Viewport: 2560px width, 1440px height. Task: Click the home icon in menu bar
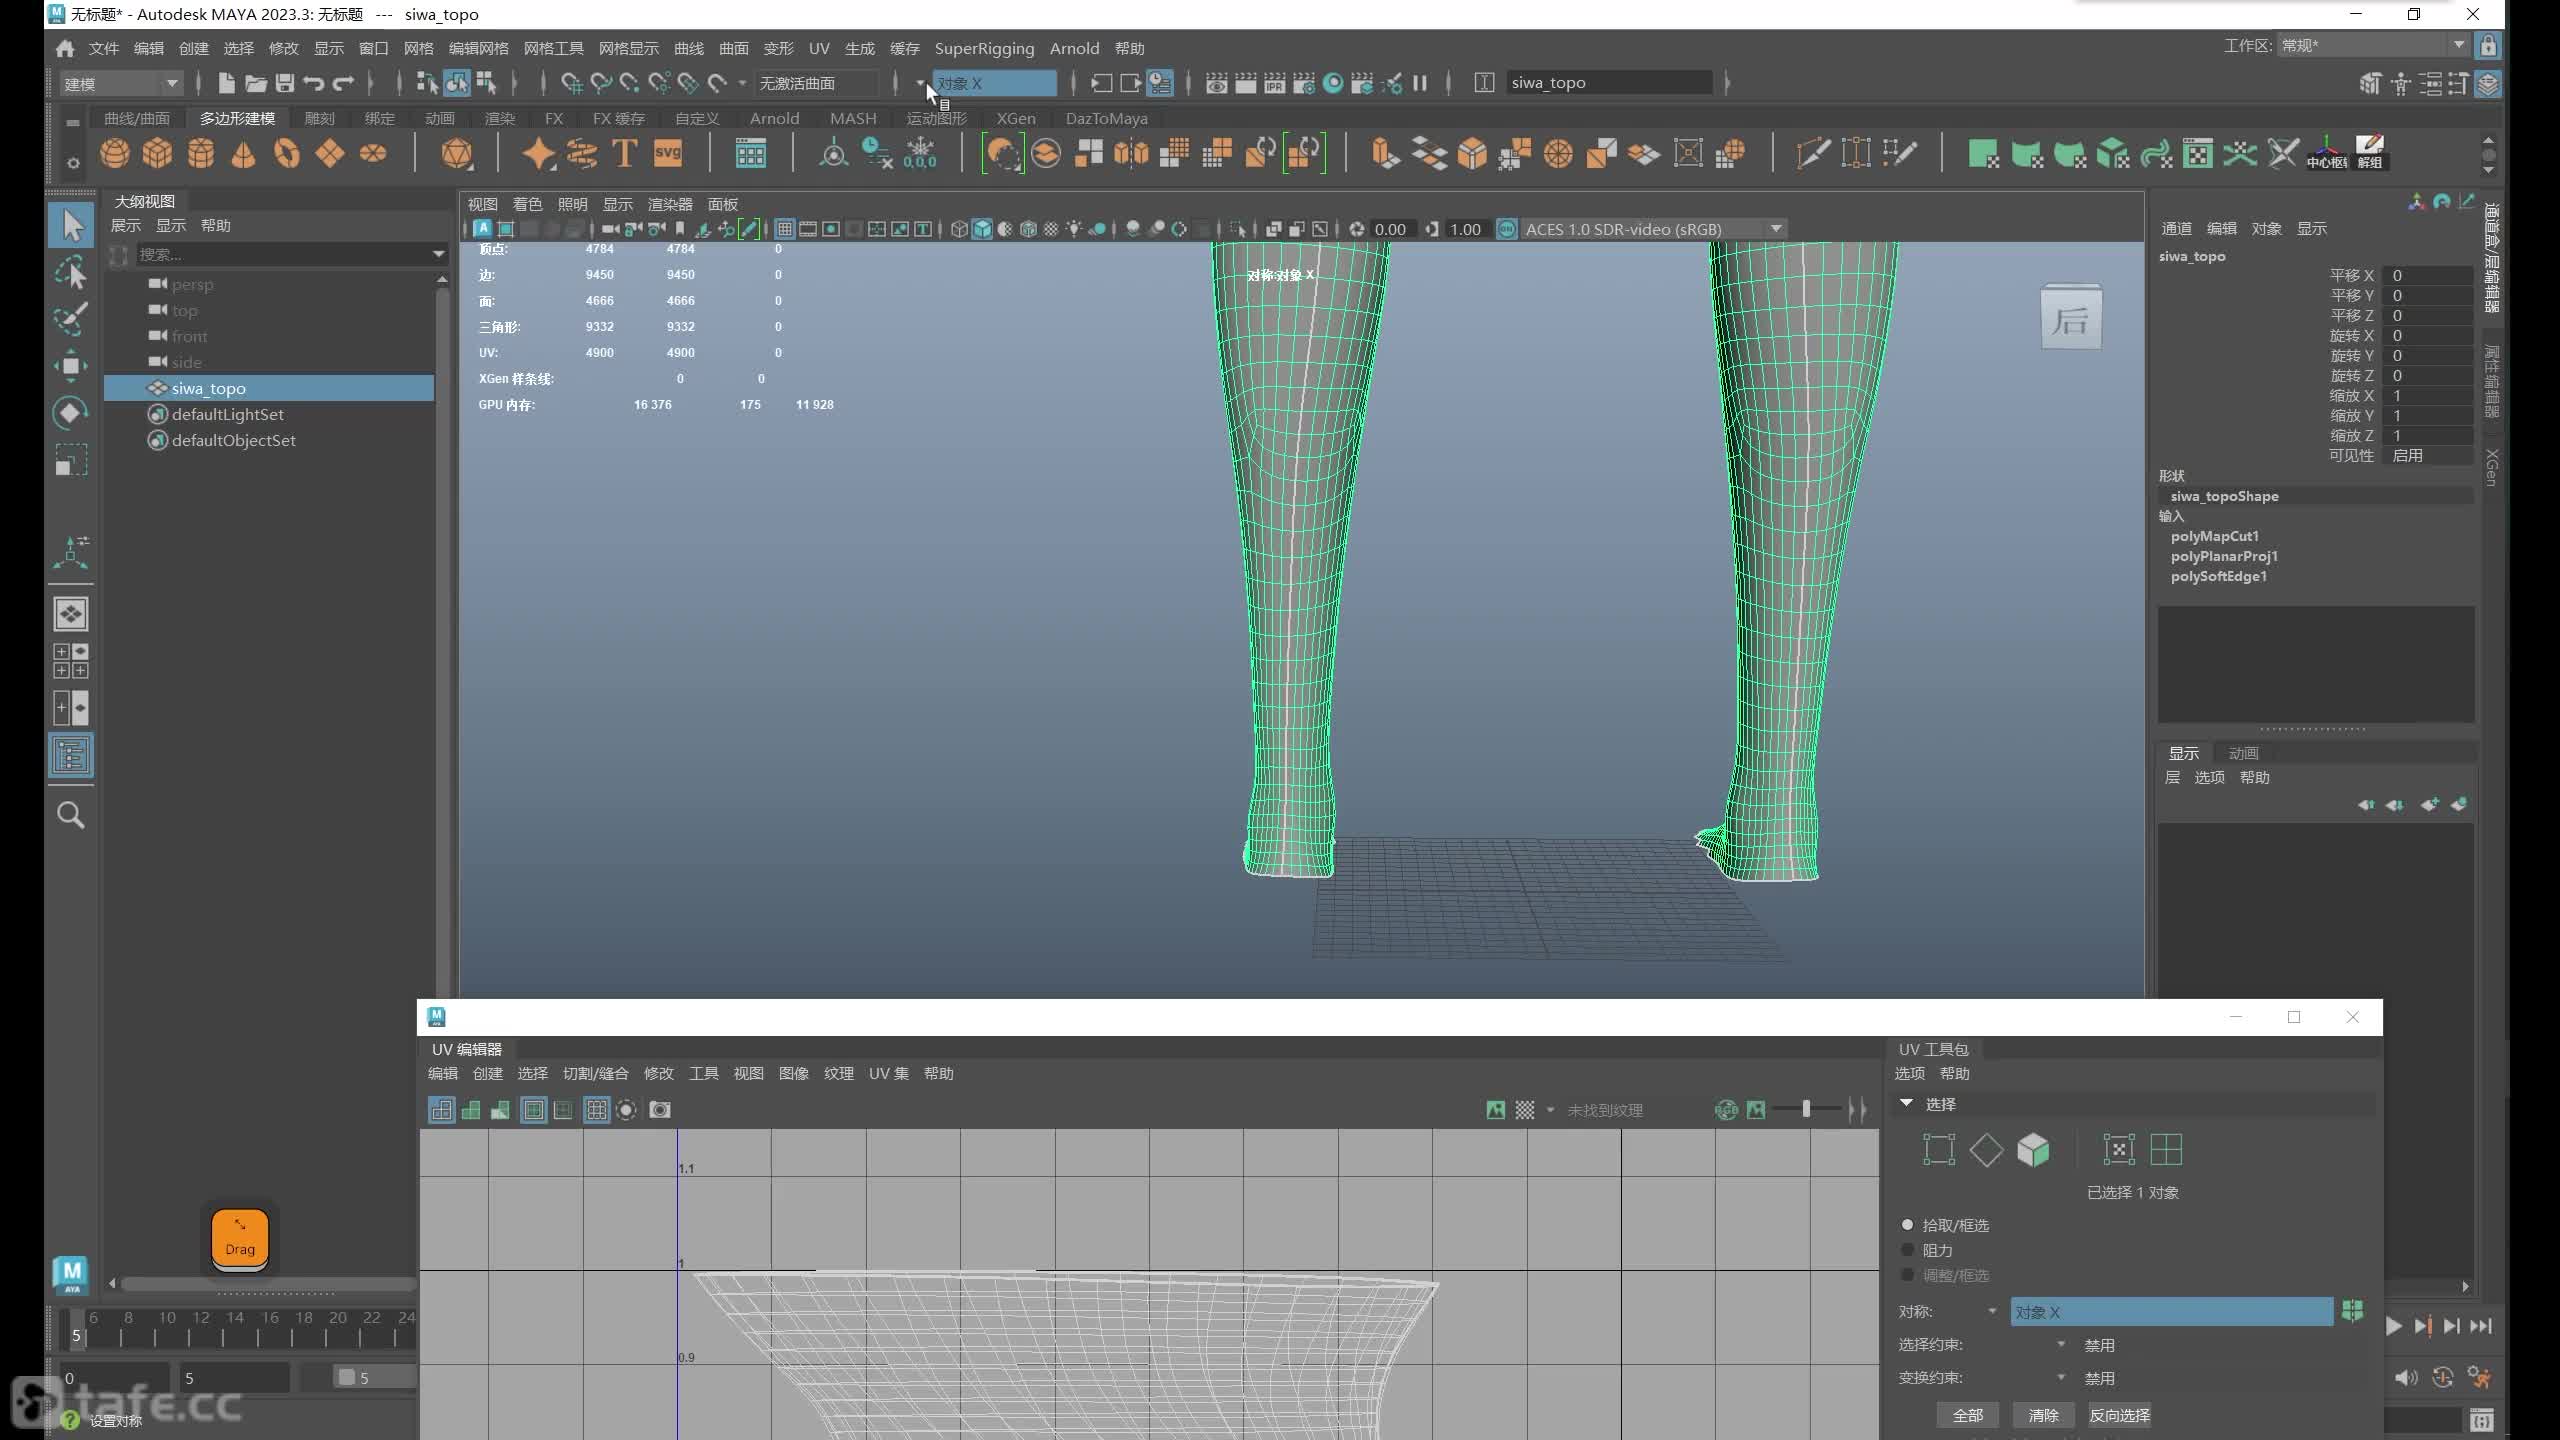[x=65, y=48]
